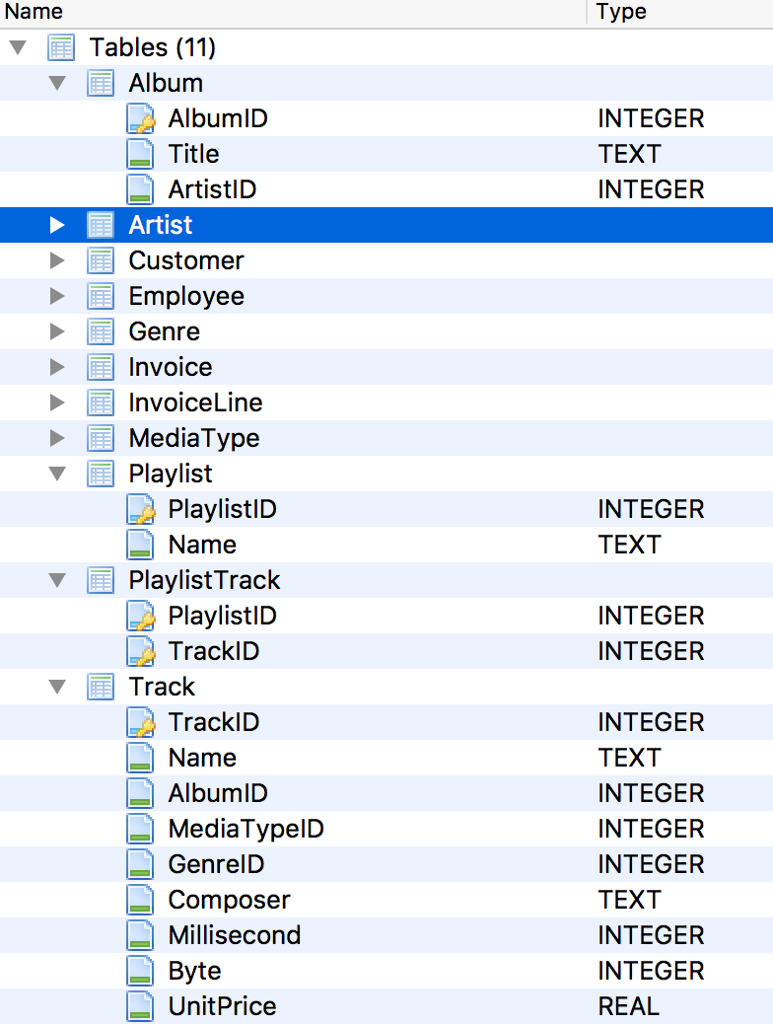Click the REAL type of UnitPrice
Image resolution: width=773 pixels, height=1024 pixels.
coord(629,1006)
